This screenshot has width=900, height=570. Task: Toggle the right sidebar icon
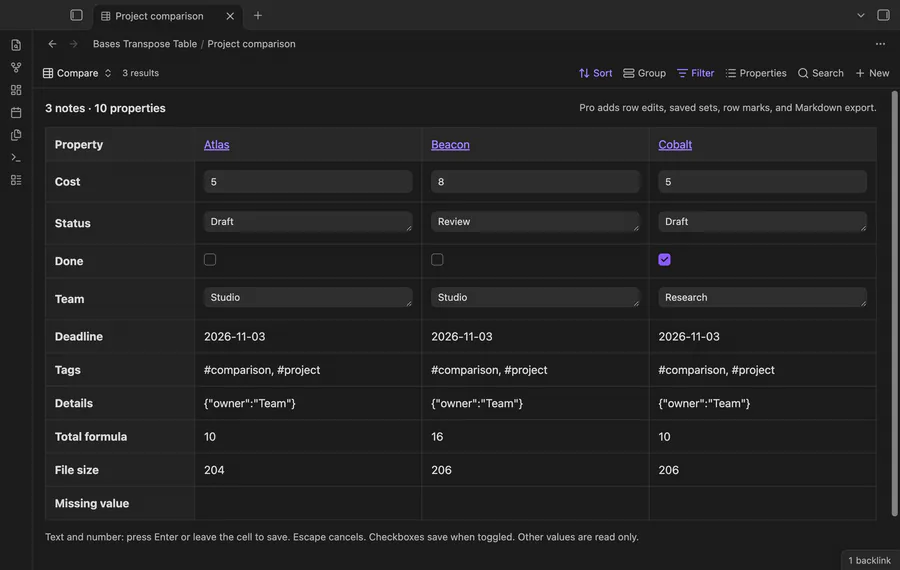(x=883, y=15)
